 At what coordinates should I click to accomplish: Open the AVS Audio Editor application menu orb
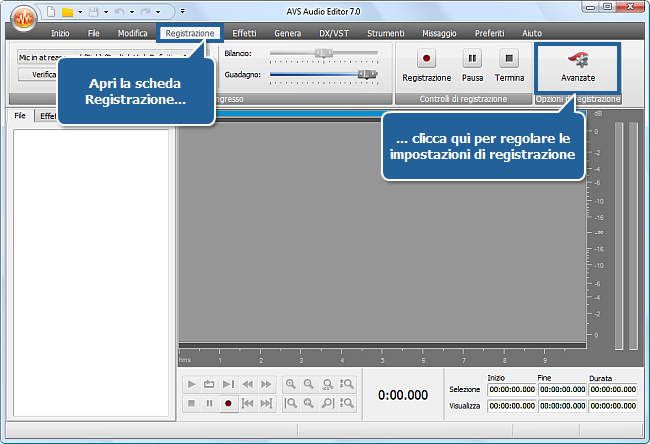point(24,18)
